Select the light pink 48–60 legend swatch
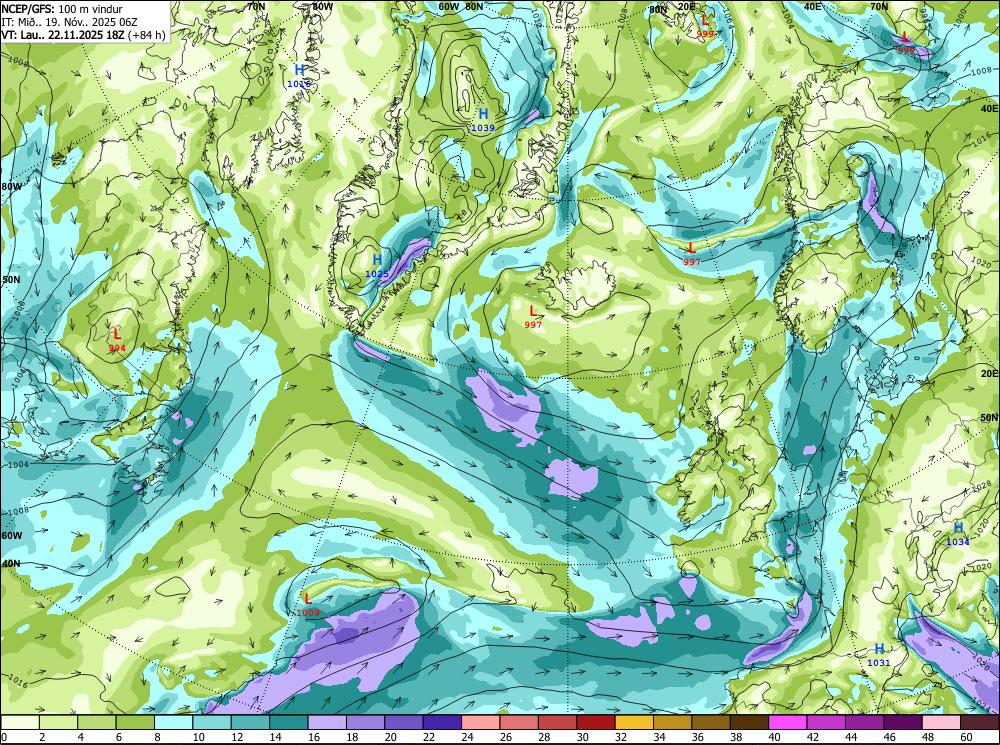 [942, 722]
